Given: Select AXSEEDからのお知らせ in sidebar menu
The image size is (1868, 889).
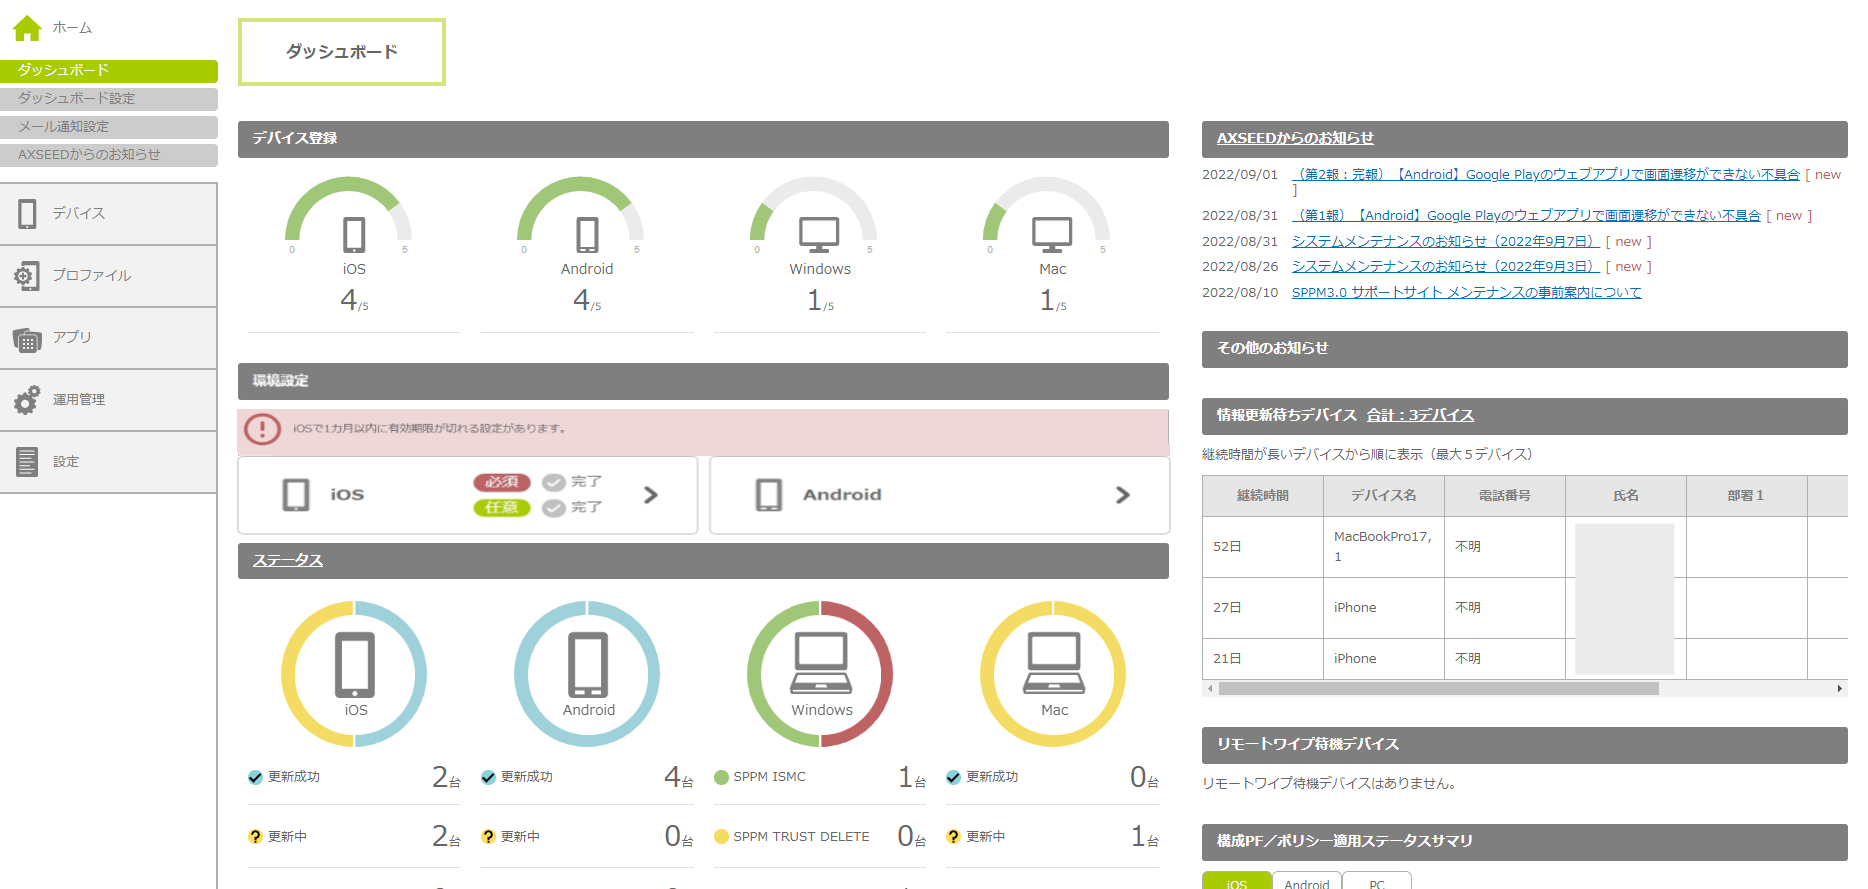Looking at the screenshot, I should [x=109, y=155].
